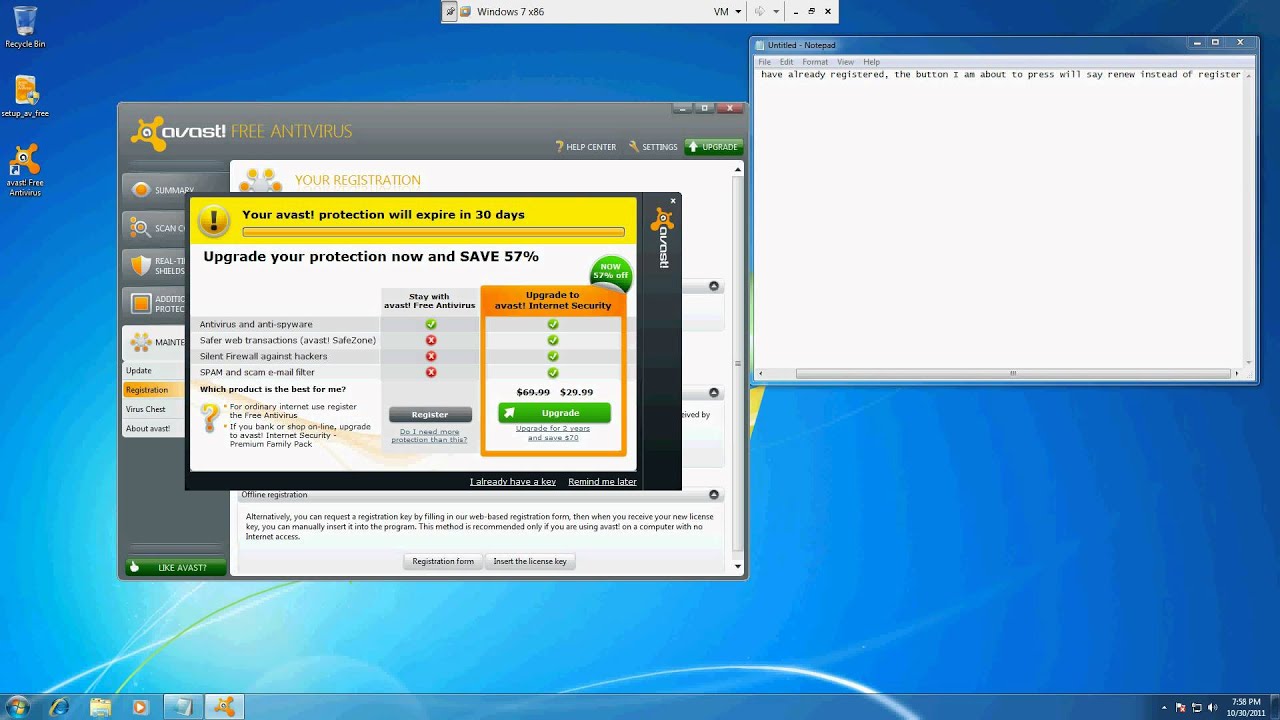Select the Real-Time Shields sidebar tab
This screenshot has width=1280, height=720.
coord(155,266)
